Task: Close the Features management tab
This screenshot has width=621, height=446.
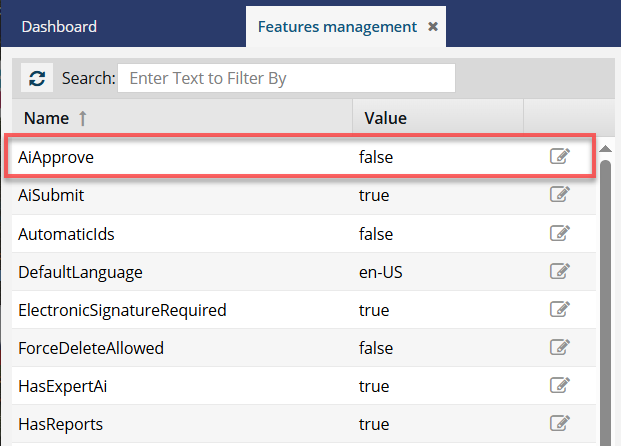Action: coord(433,27)
